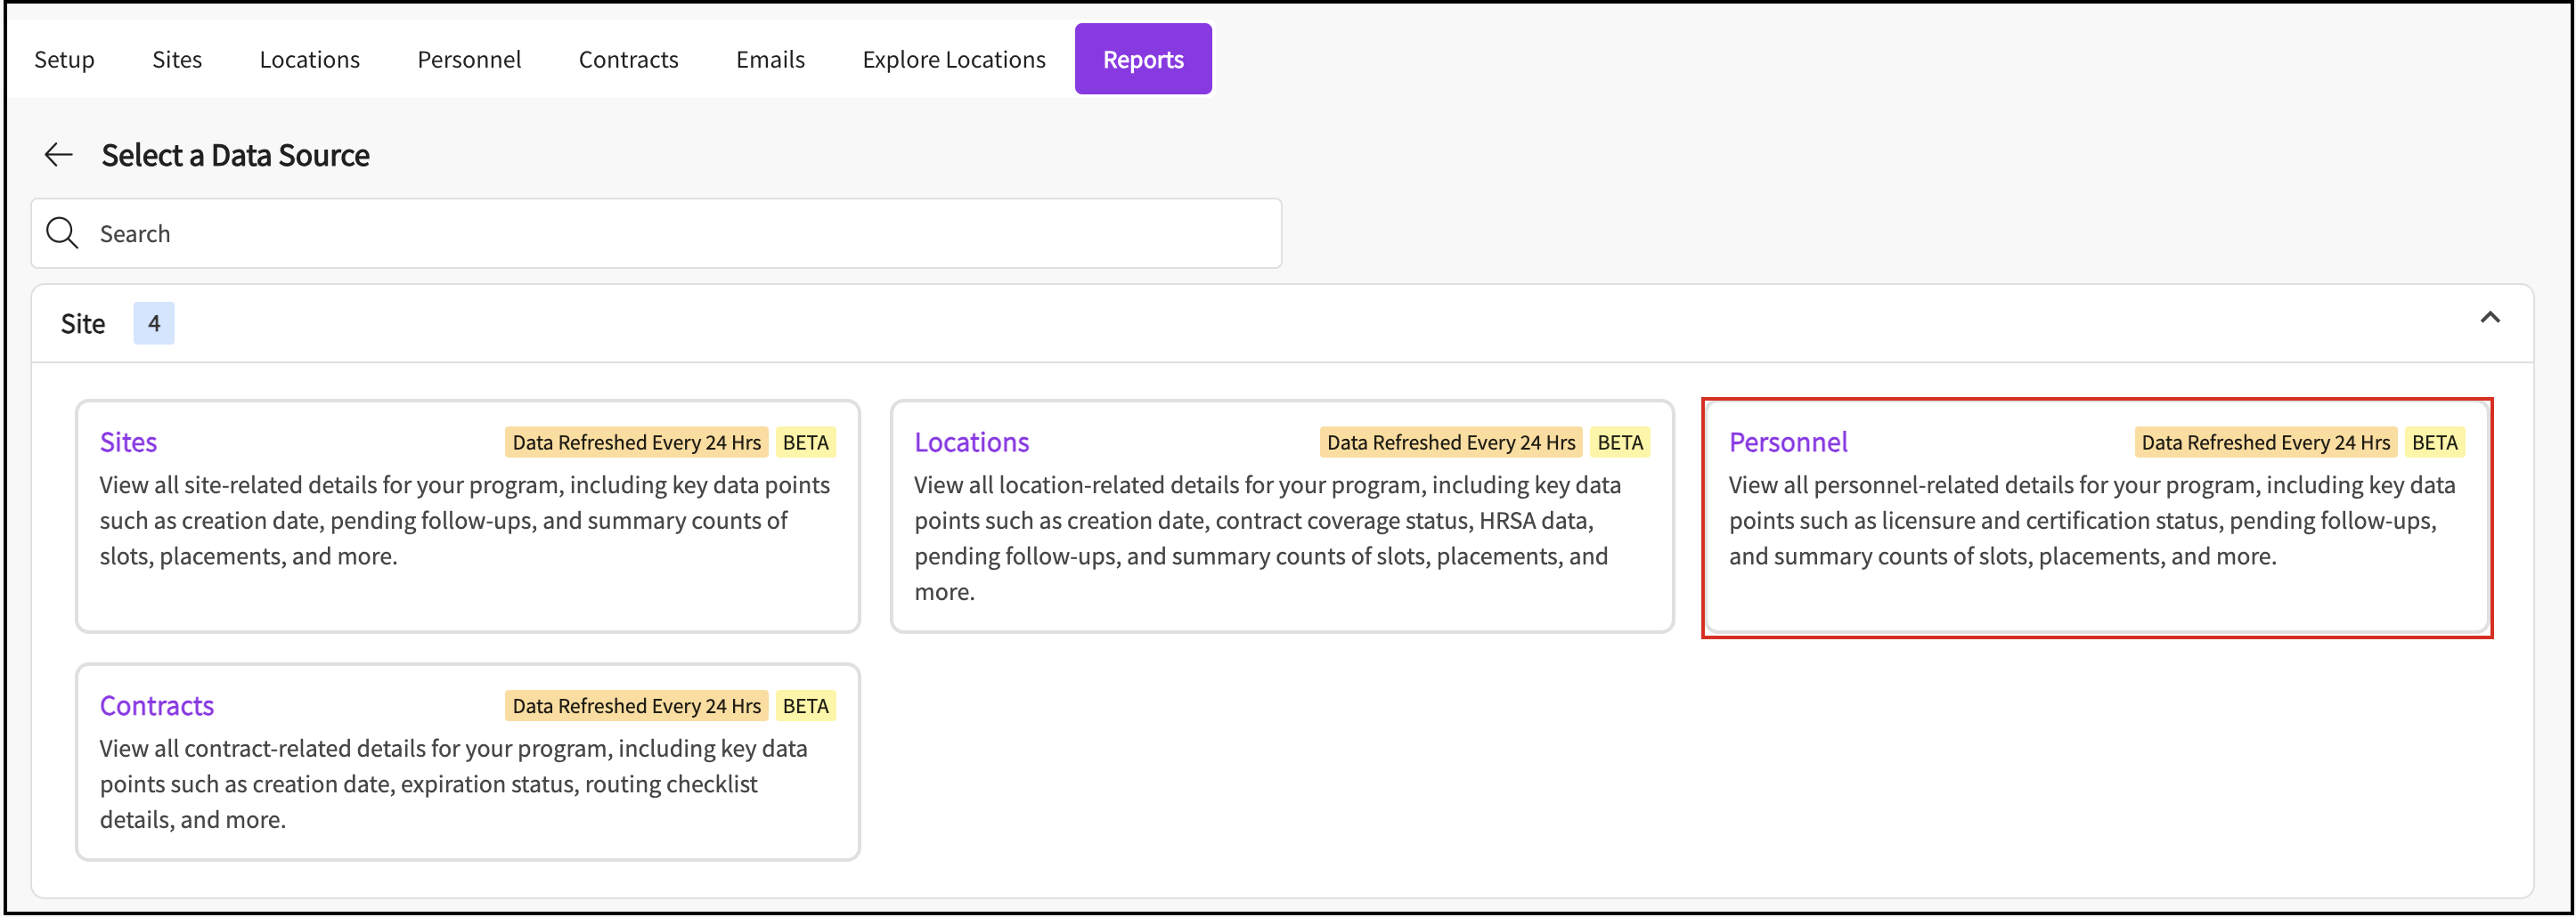
Task: Go to the Locations tab
Action: tap(309, 59)
